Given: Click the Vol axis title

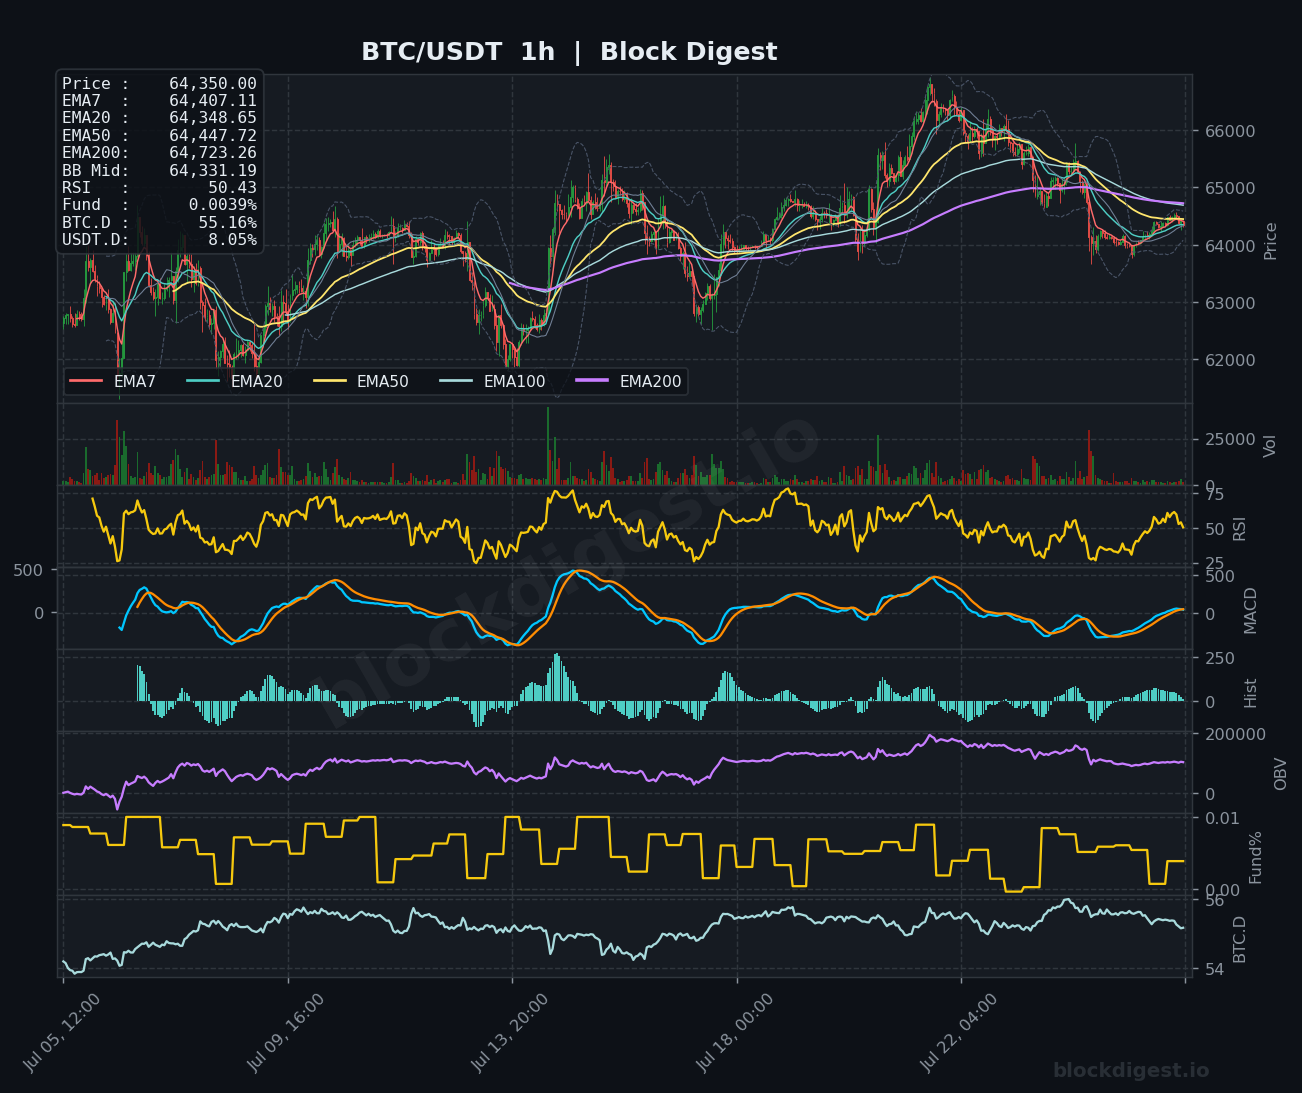Looking at the screenshot, I should pyautogui.click(x=1271, y=446).
